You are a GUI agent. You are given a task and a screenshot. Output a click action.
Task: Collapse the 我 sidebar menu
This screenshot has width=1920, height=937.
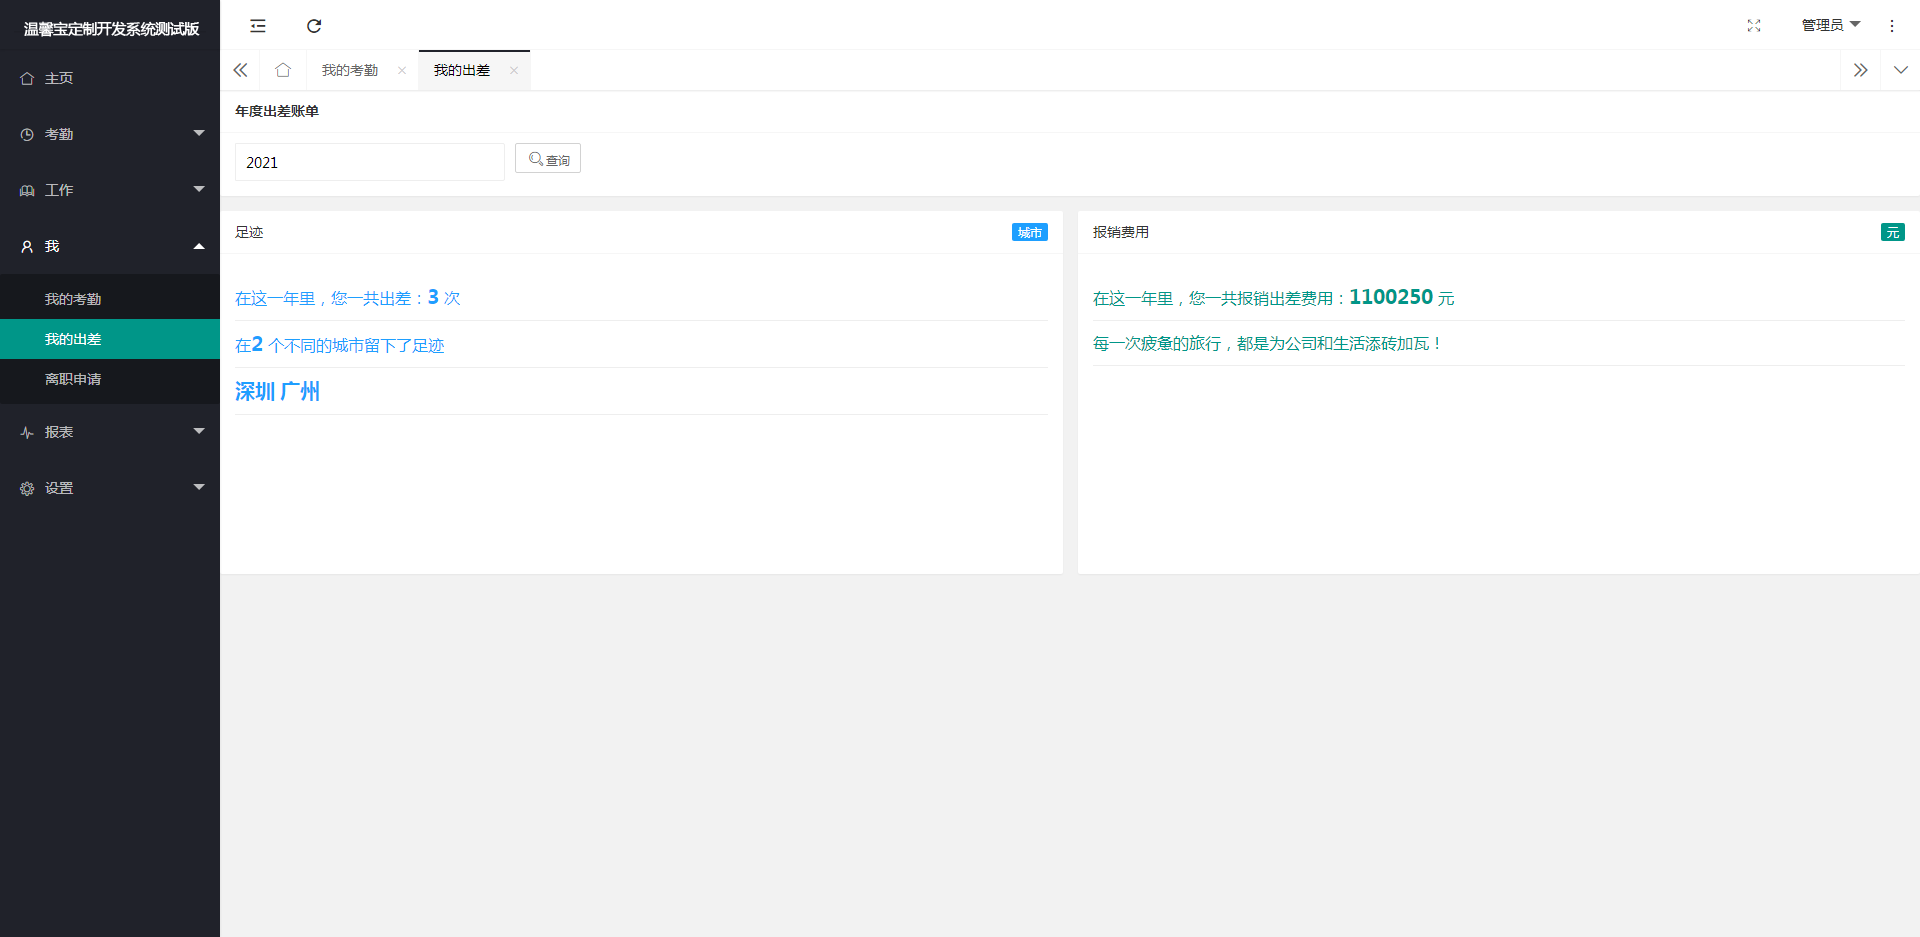pyautogui.click(x=110, y=246)
